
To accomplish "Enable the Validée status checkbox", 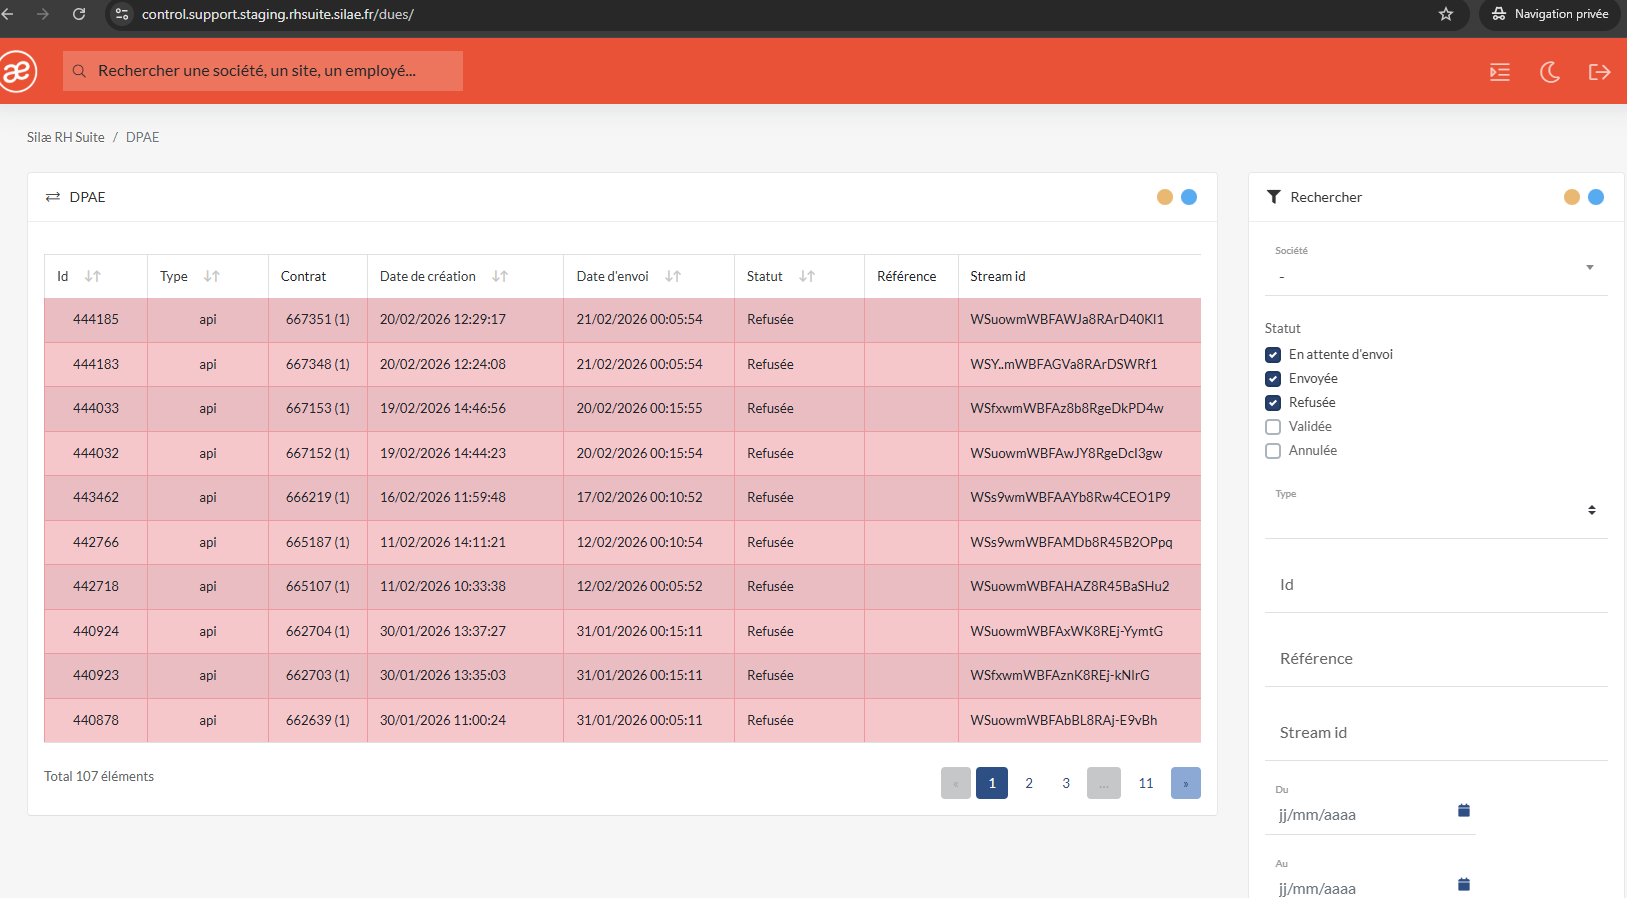I will [1273, 427].
